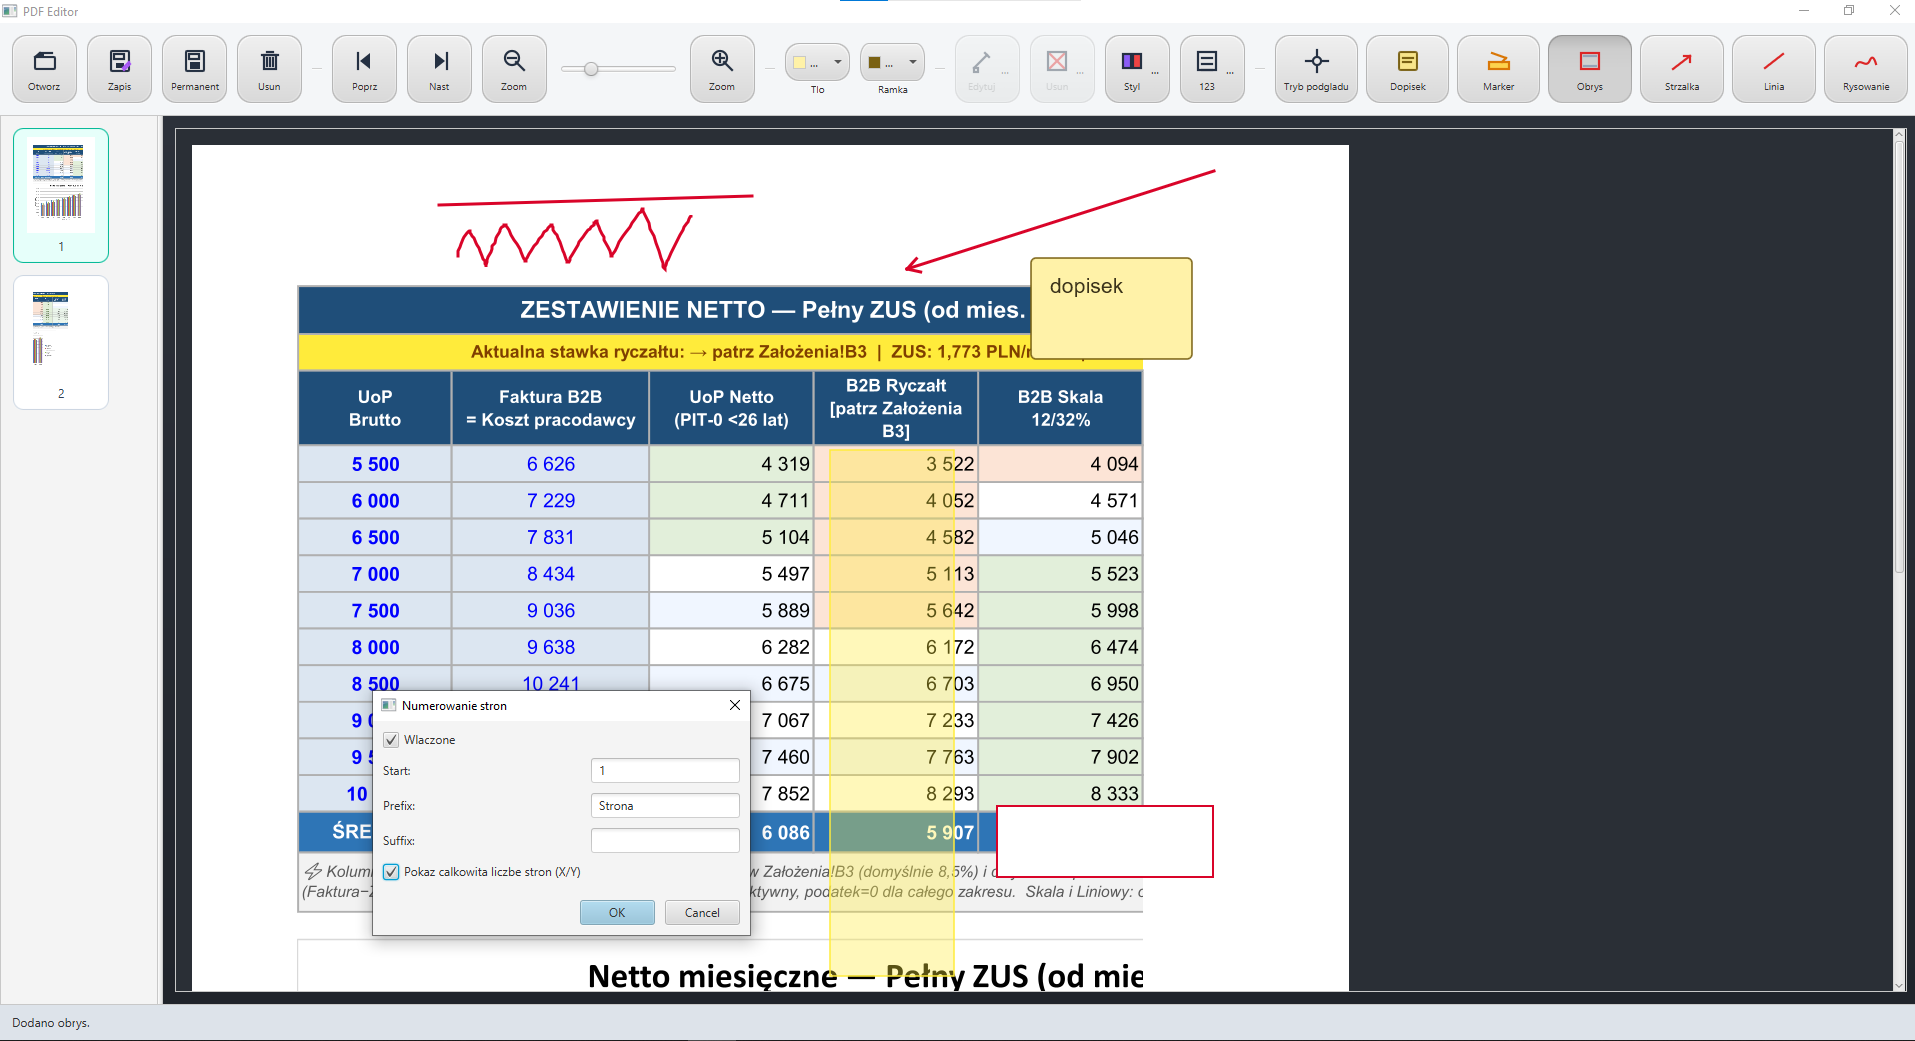1915x1041 pixels.
Task: Click into the Suffix input field
Action: [x=665, y=841]
